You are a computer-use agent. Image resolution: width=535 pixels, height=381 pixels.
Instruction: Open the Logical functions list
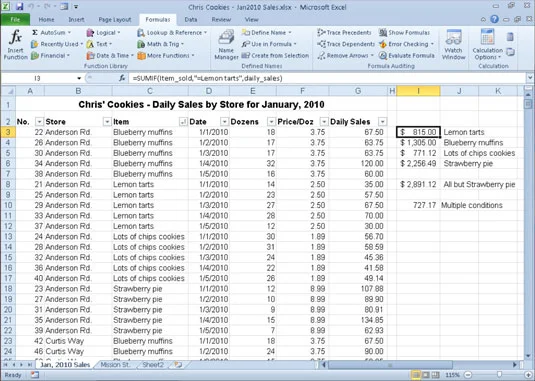[x=103, y=33]
